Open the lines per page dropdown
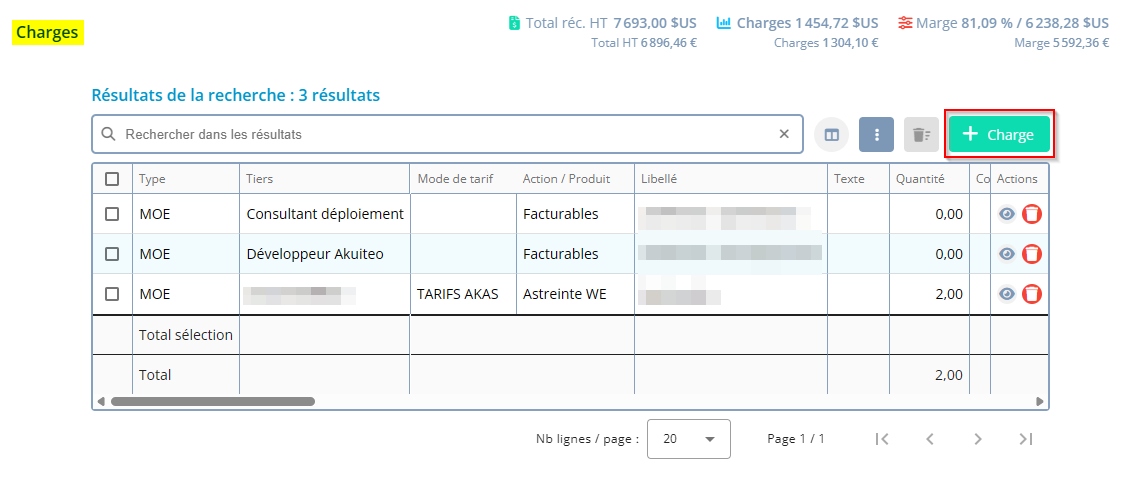1141x483 pixels. [689, 439]
